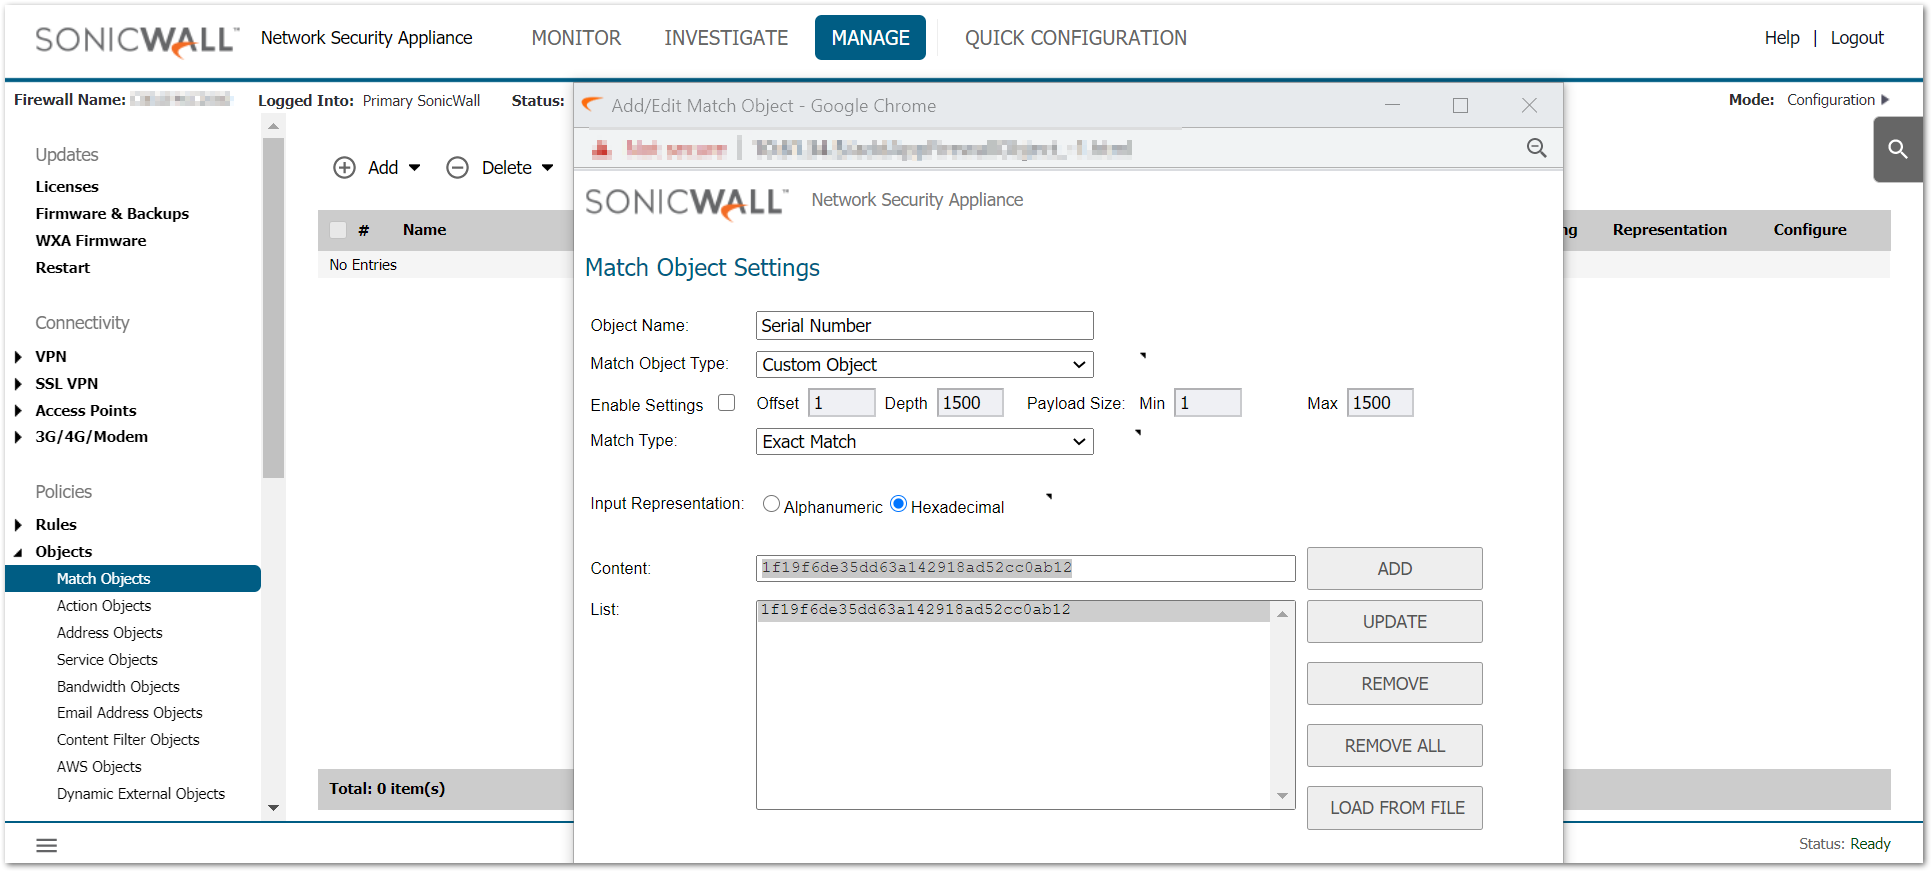1932x872 pixels.
Task: Open Content Filter Objects in the sidebar
Action: (128, 740)
